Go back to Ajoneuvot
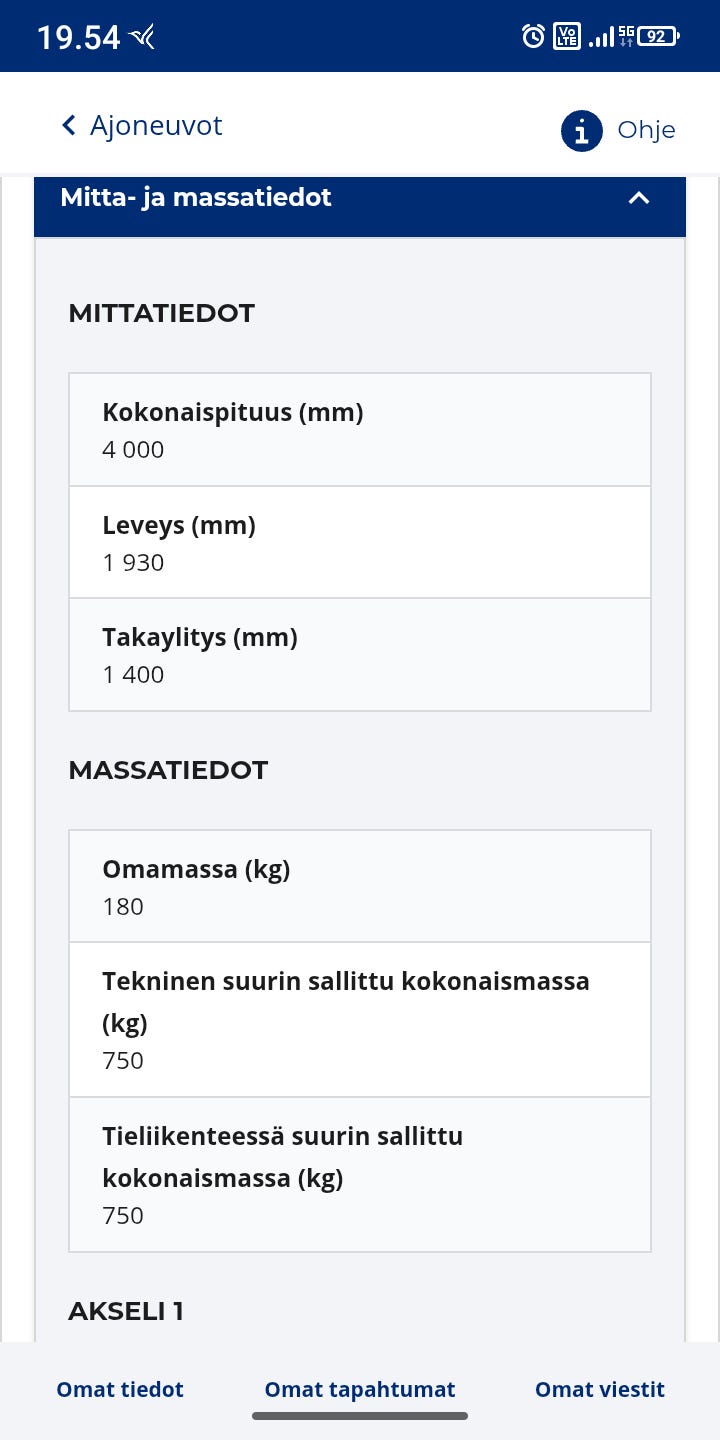 pos(156,126)
